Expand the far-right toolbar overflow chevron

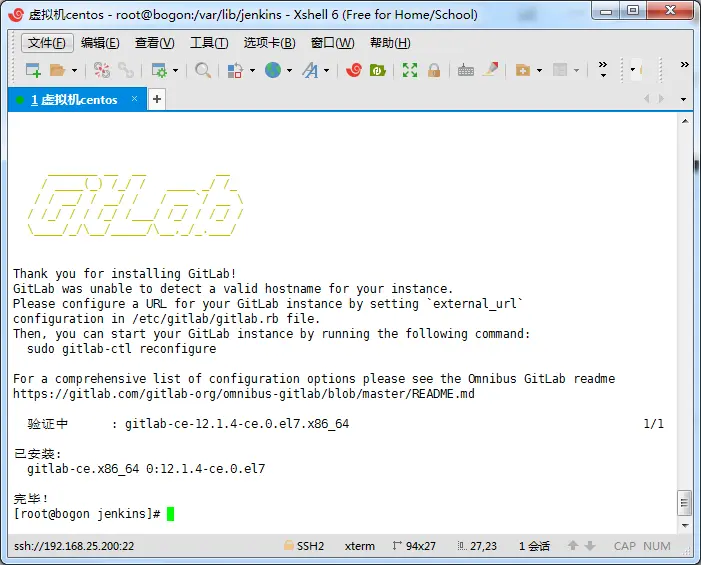pyautogui.click(x=684, y=65)
